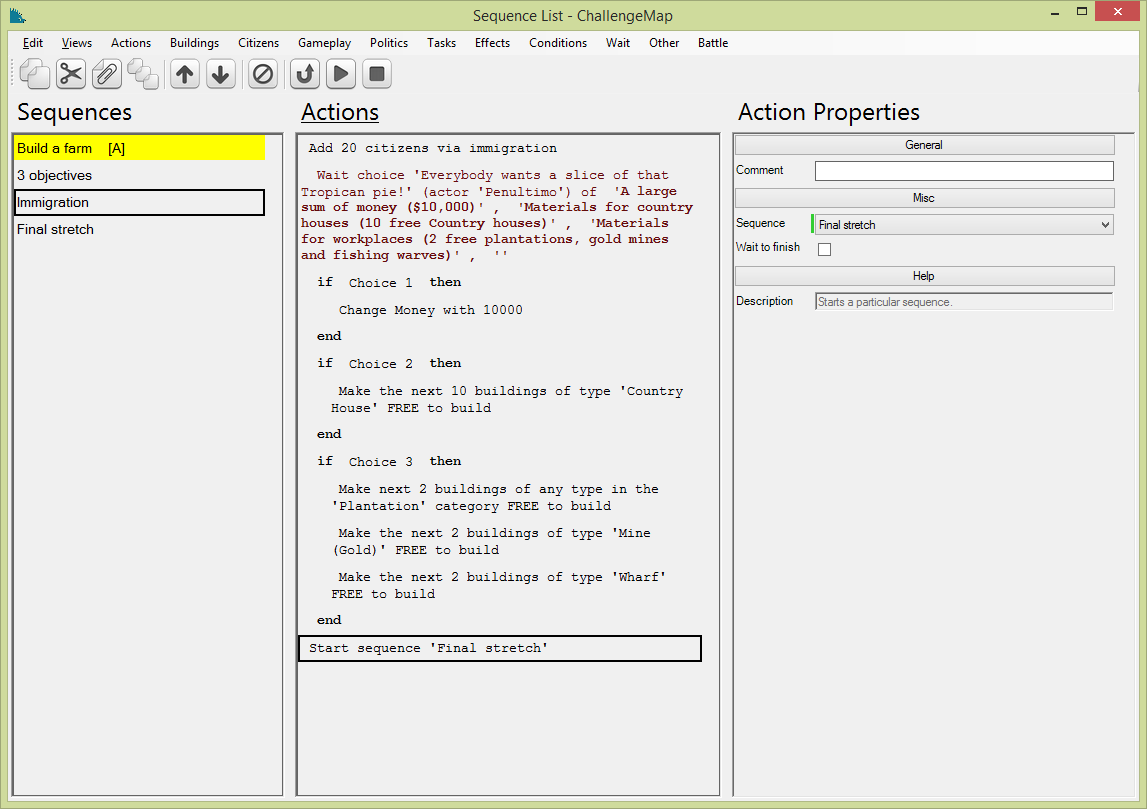Select the 'Final stretch' sequence in list
The width and height of the screenshot is (1147, 809).
click(x=140, y=230)
